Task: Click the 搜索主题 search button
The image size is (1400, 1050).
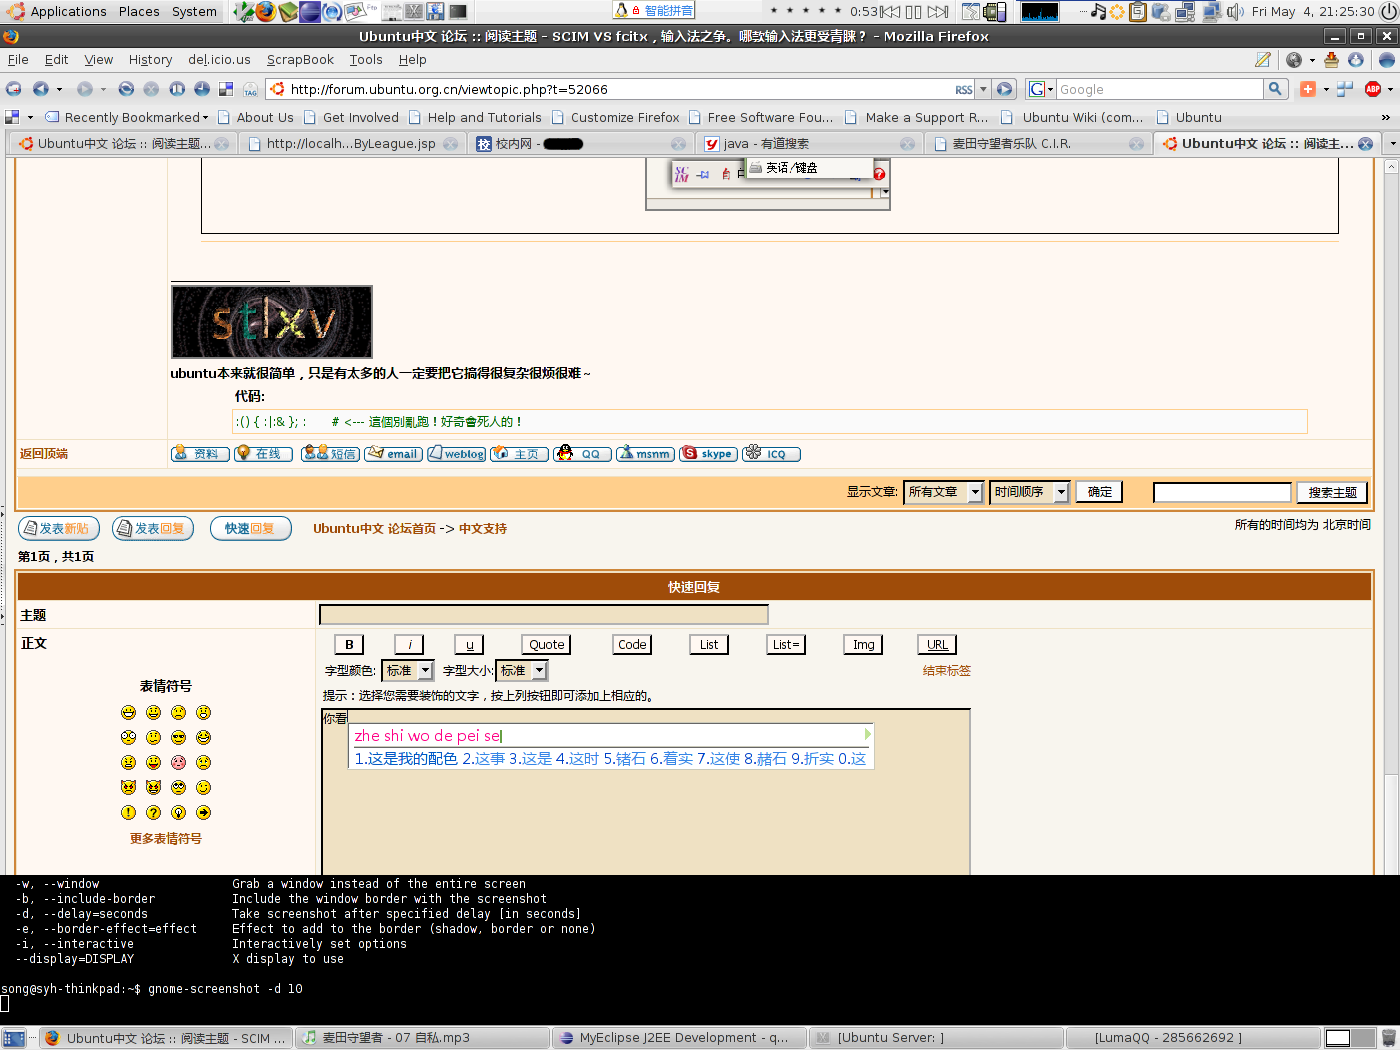Action: point(1332,492)
